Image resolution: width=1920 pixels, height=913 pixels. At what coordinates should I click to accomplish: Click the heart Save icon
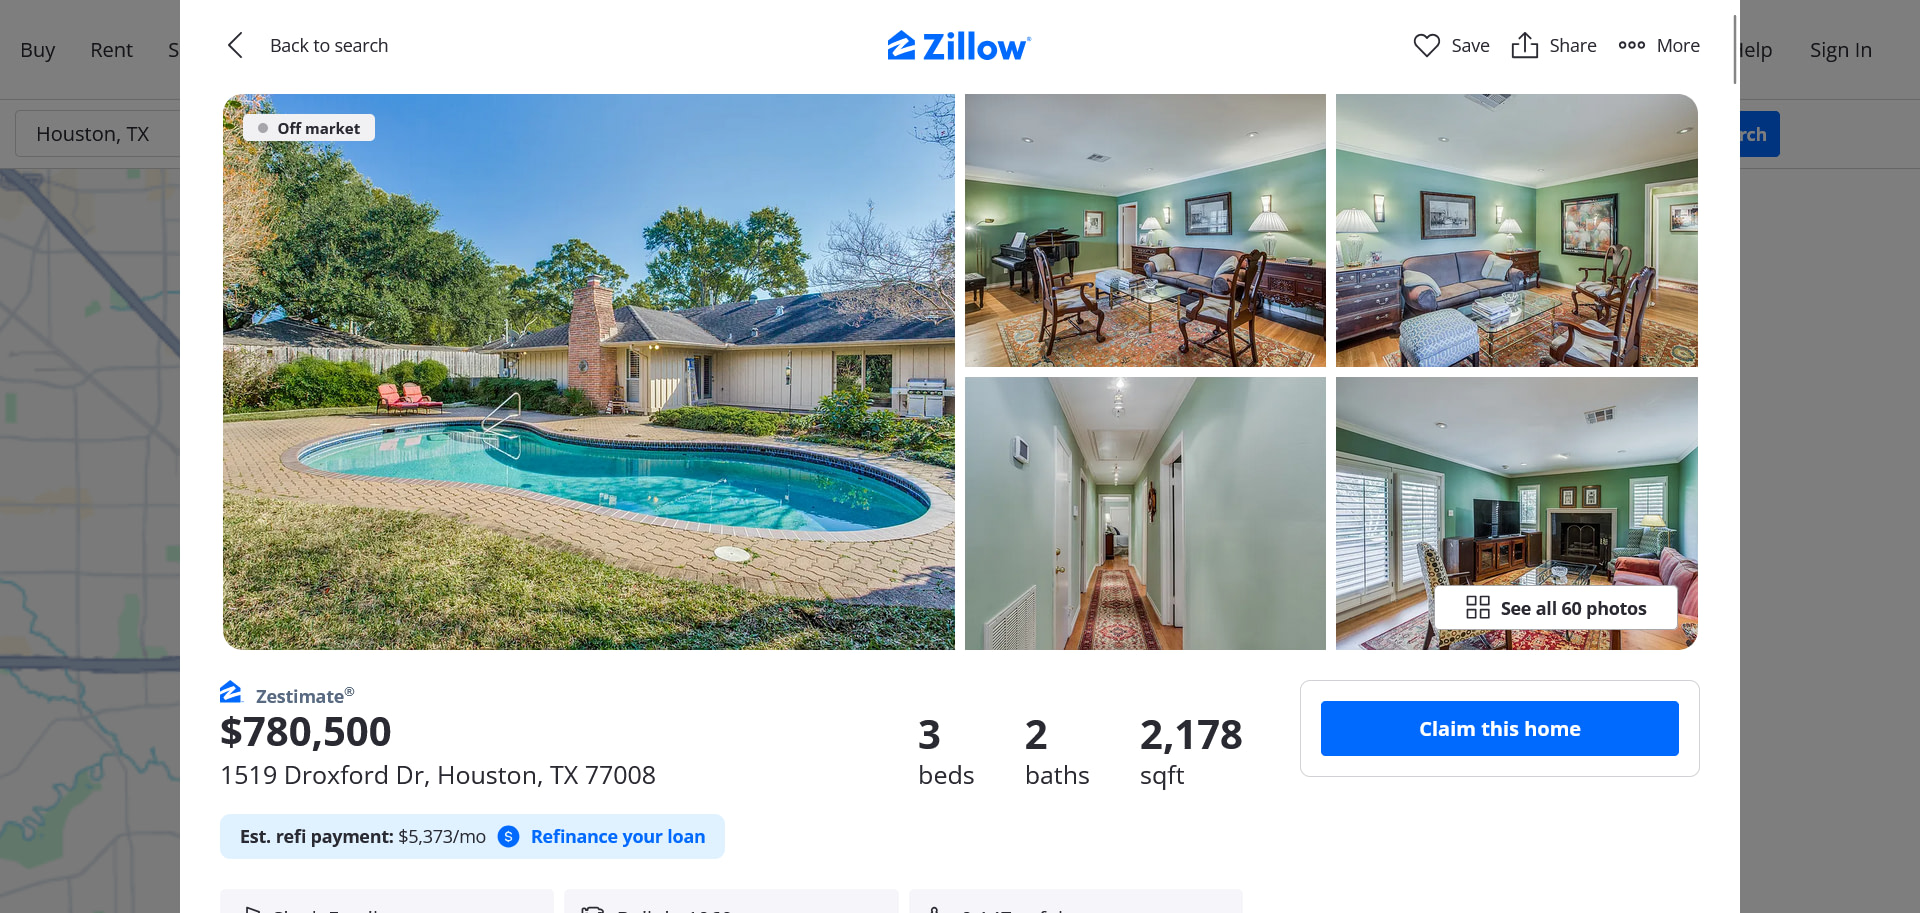point(1427,45)
